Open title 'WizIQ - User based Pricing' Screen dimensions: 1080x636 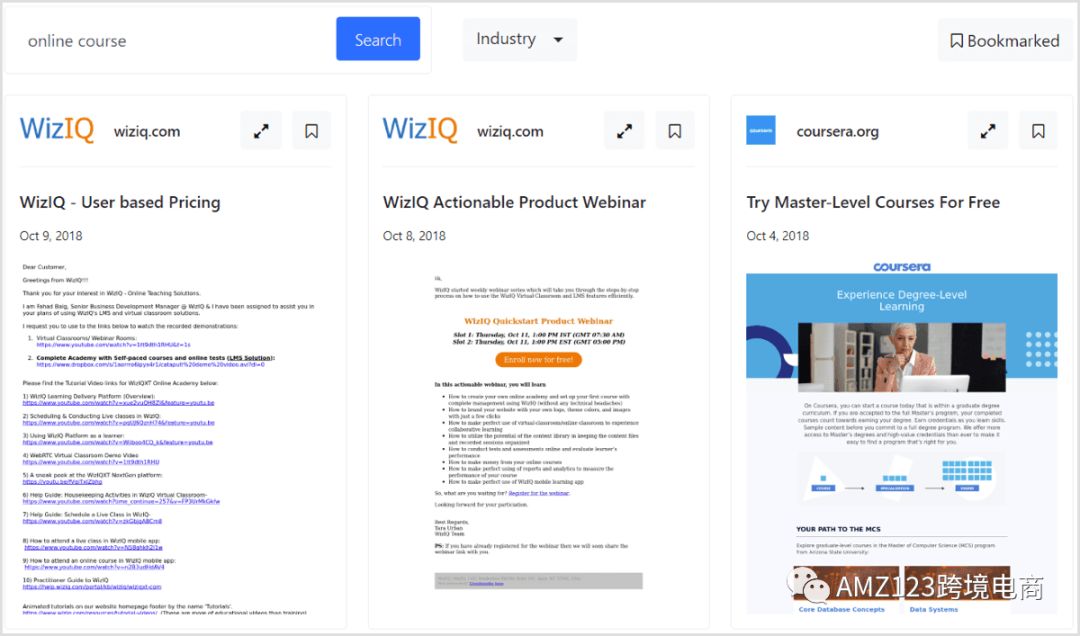(x=120, y=202)
